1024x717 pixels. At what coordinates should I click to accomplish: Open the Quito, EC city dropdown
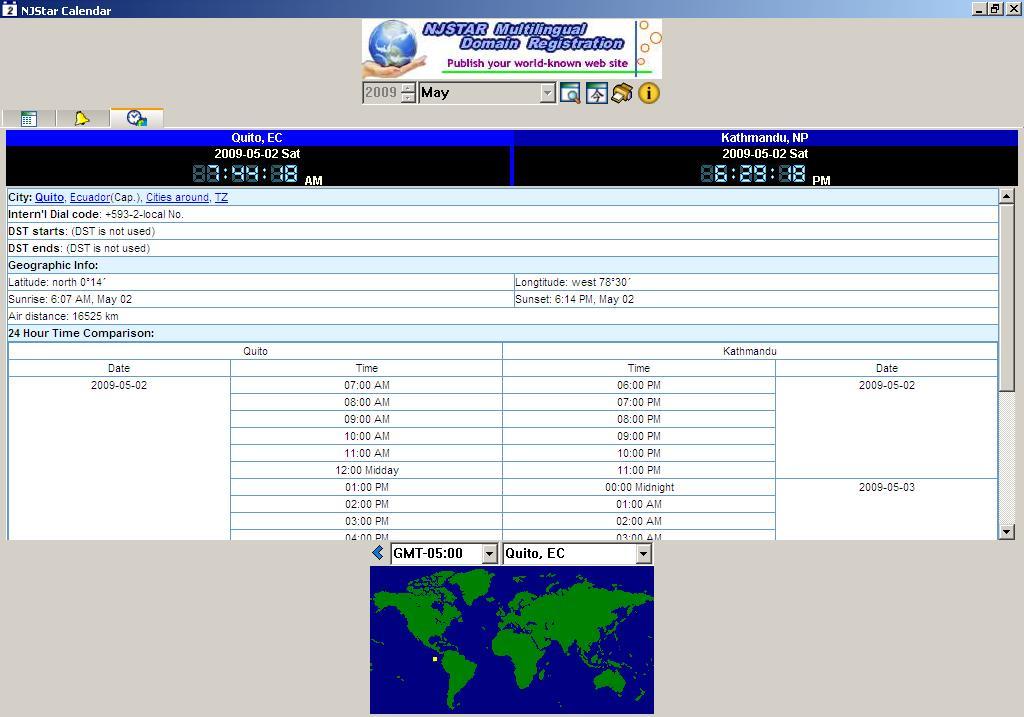point(643,554)
